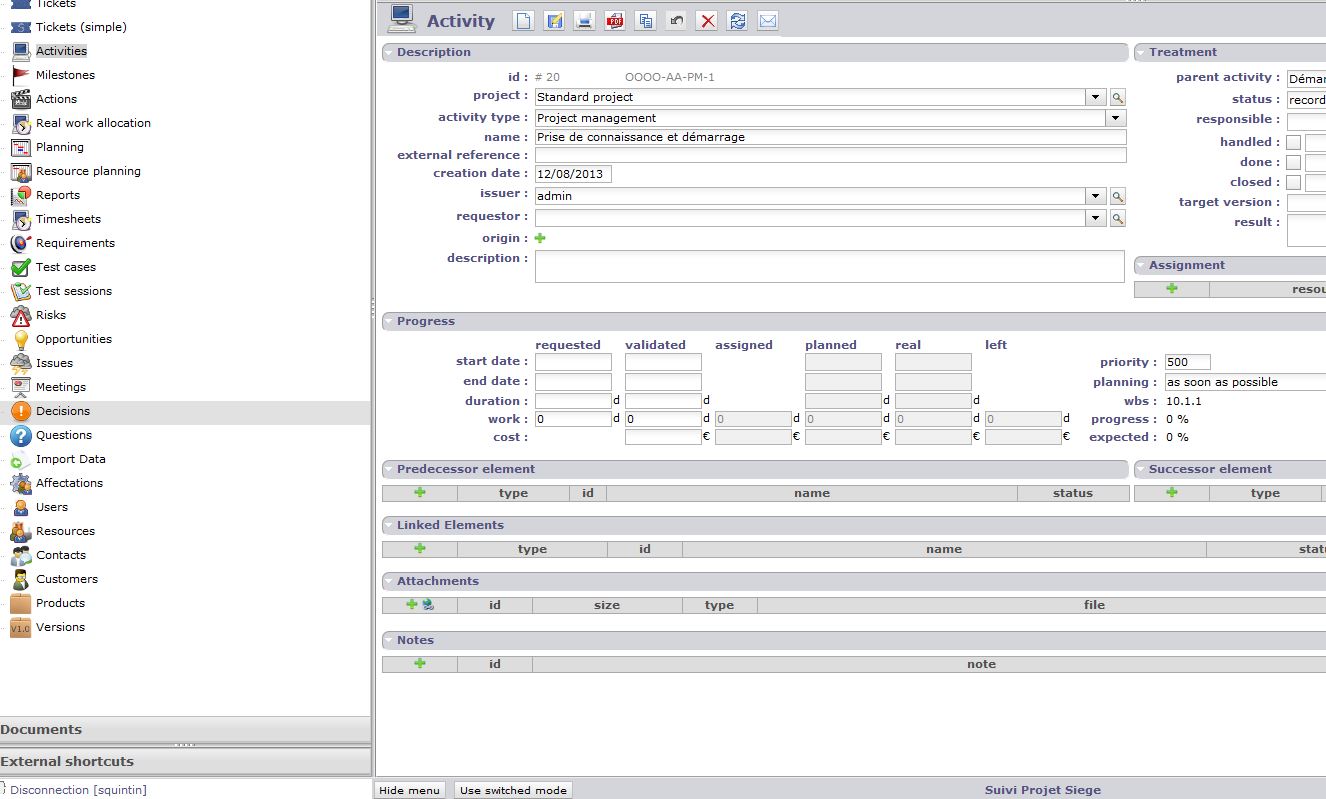The height and width of the screenshot is (799, 1326).
Task: Refresh the activity with the arrows icon
Action: 737,21
